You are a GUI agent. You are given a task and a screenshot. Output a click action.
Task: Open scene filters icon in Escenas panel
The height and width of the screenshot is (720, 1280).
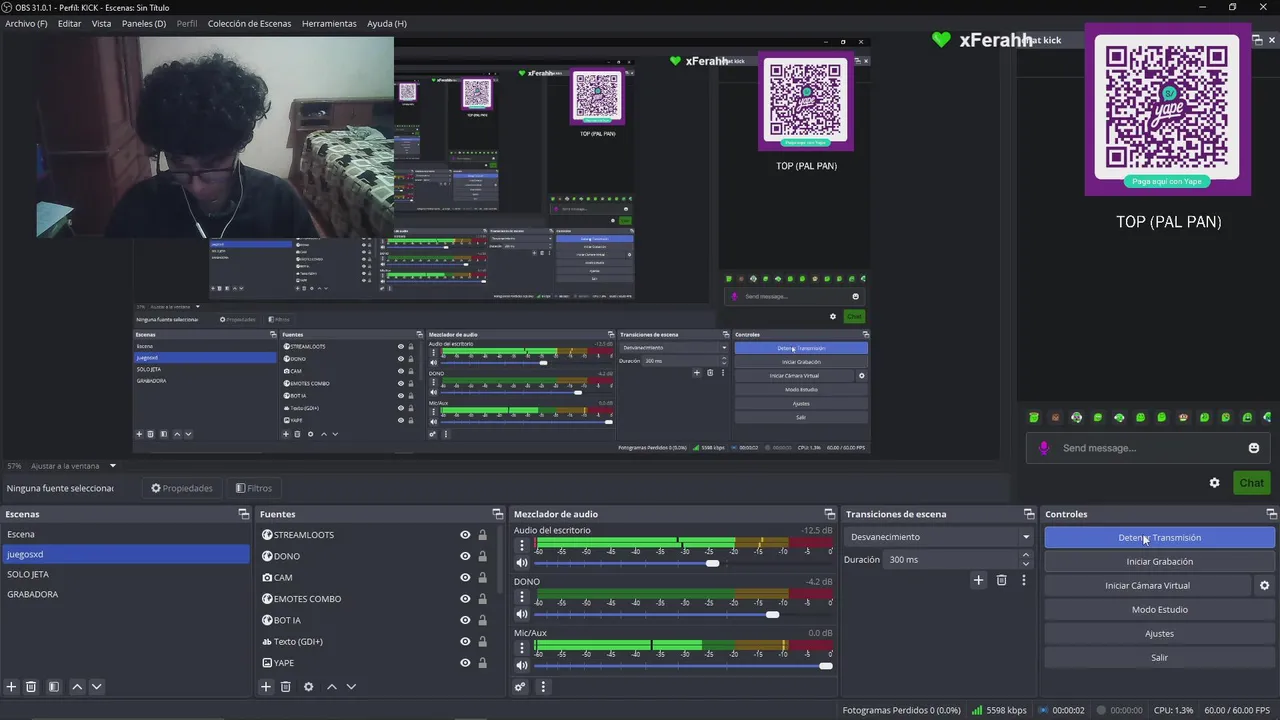54,687
